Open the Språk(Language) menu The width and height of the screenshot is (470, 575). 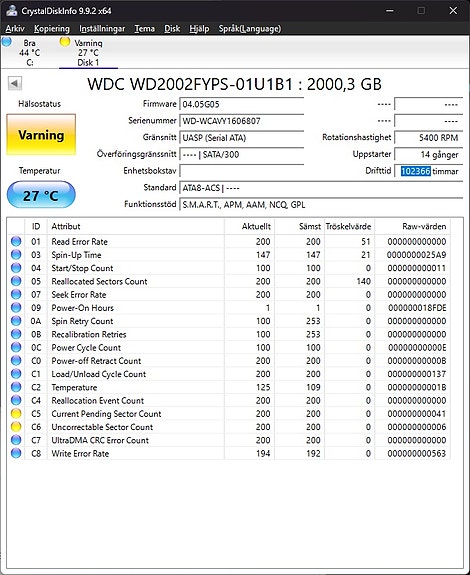pyautogui.click(x=250, y=29)
